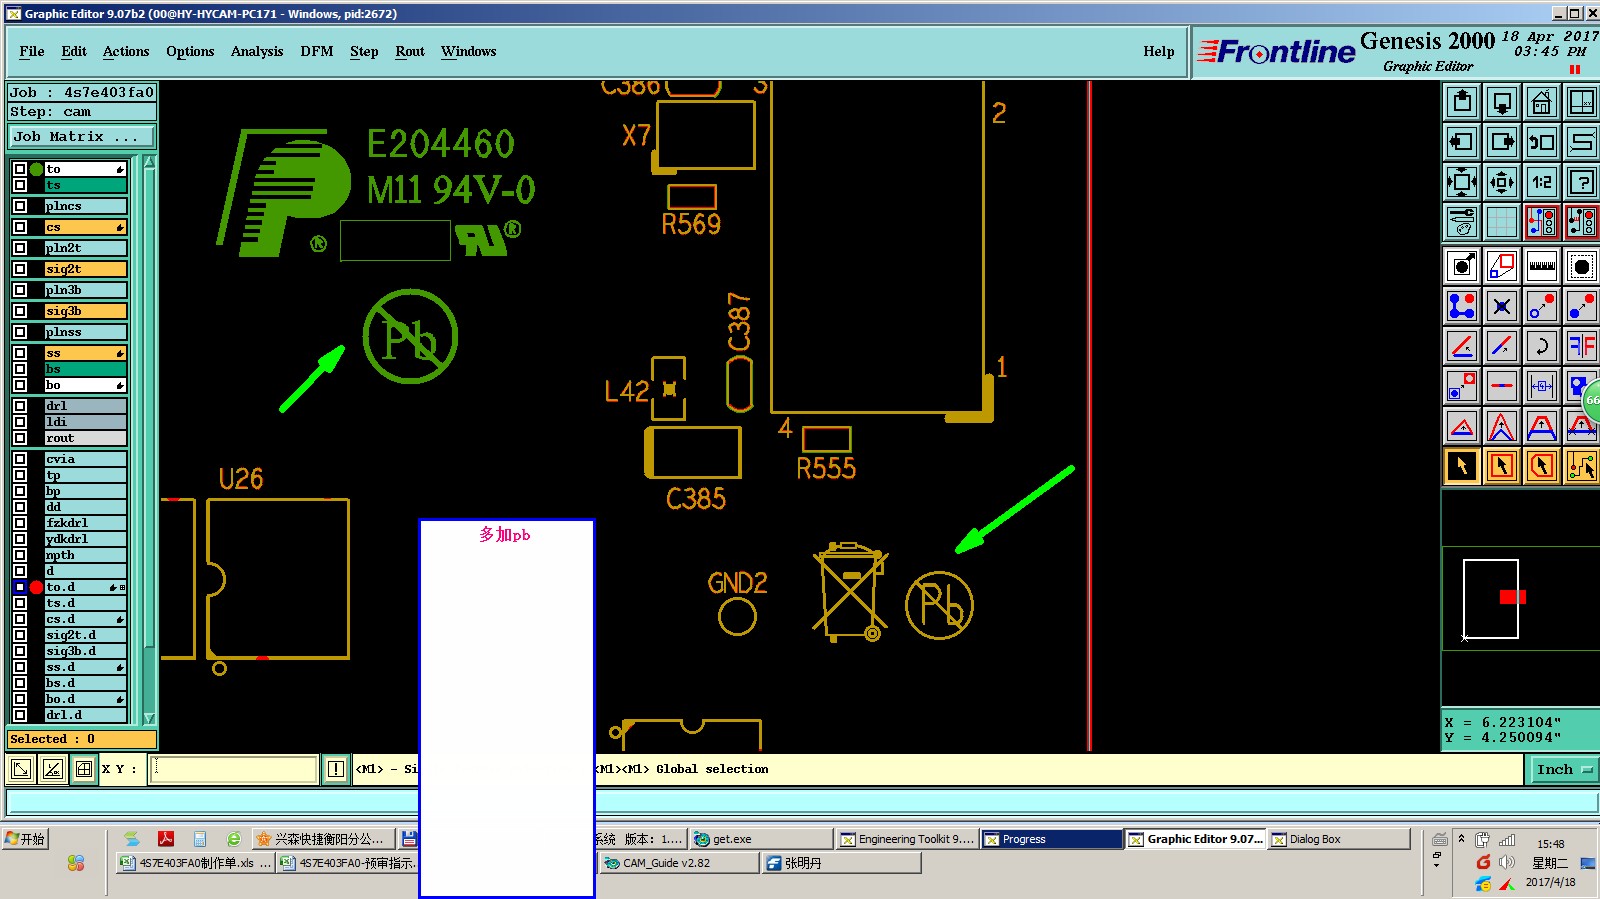This screenshot has width=1600, height=899.
Task: Toggle the checkbox for layer to.d
Action: (x=20, y=587)
